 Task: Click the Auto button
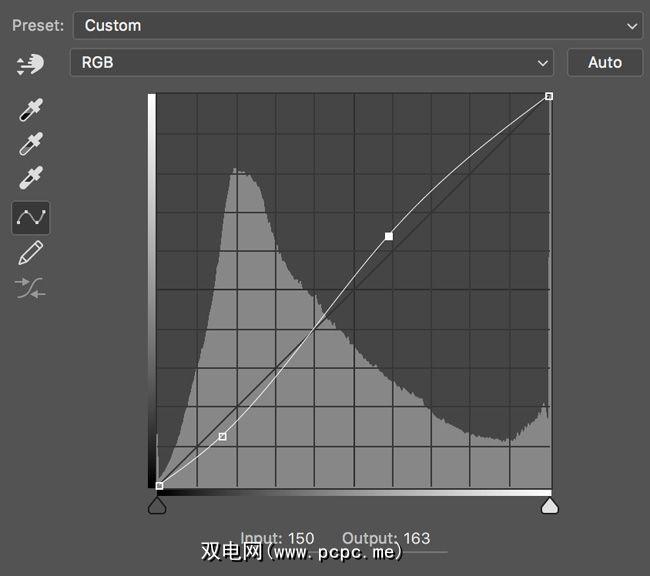click(x=604, y=62)
